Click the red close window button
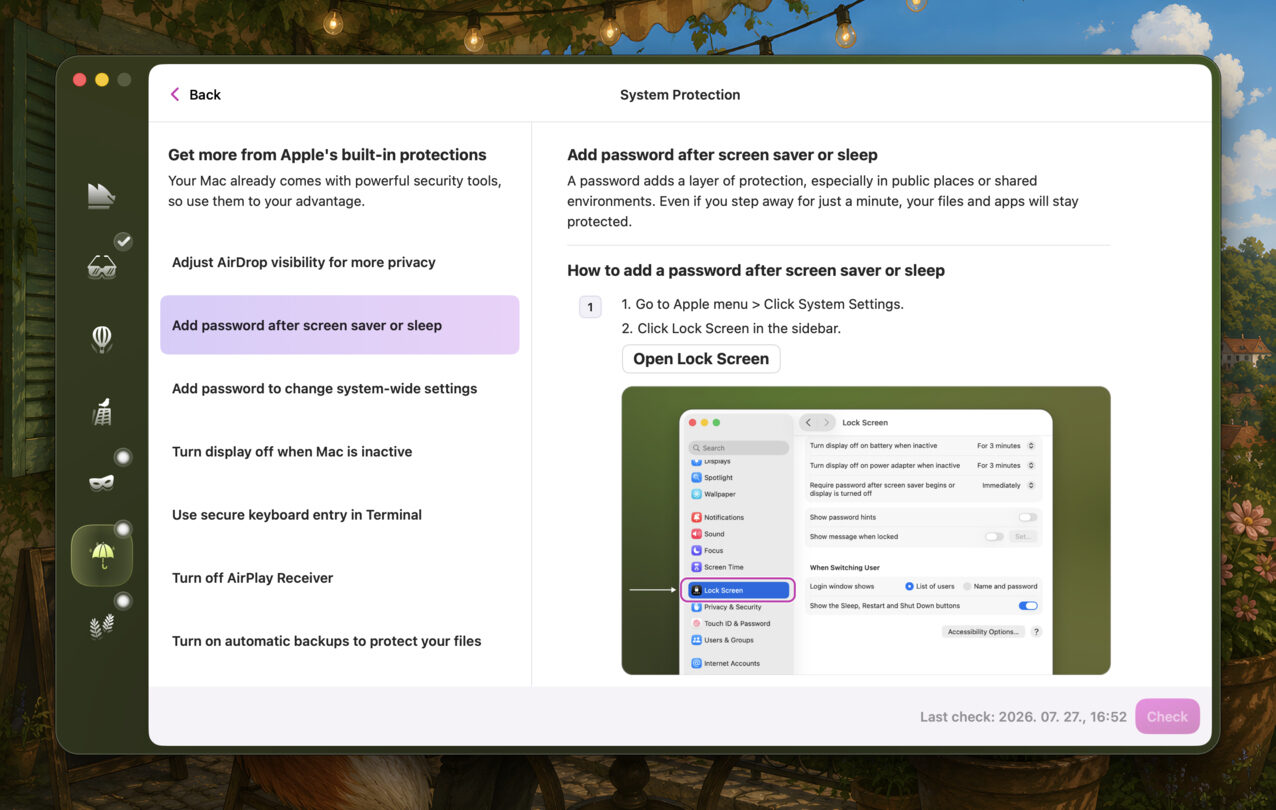This screenshot has height=810, width=1276. pyautogui.click(x=79, y=79)
